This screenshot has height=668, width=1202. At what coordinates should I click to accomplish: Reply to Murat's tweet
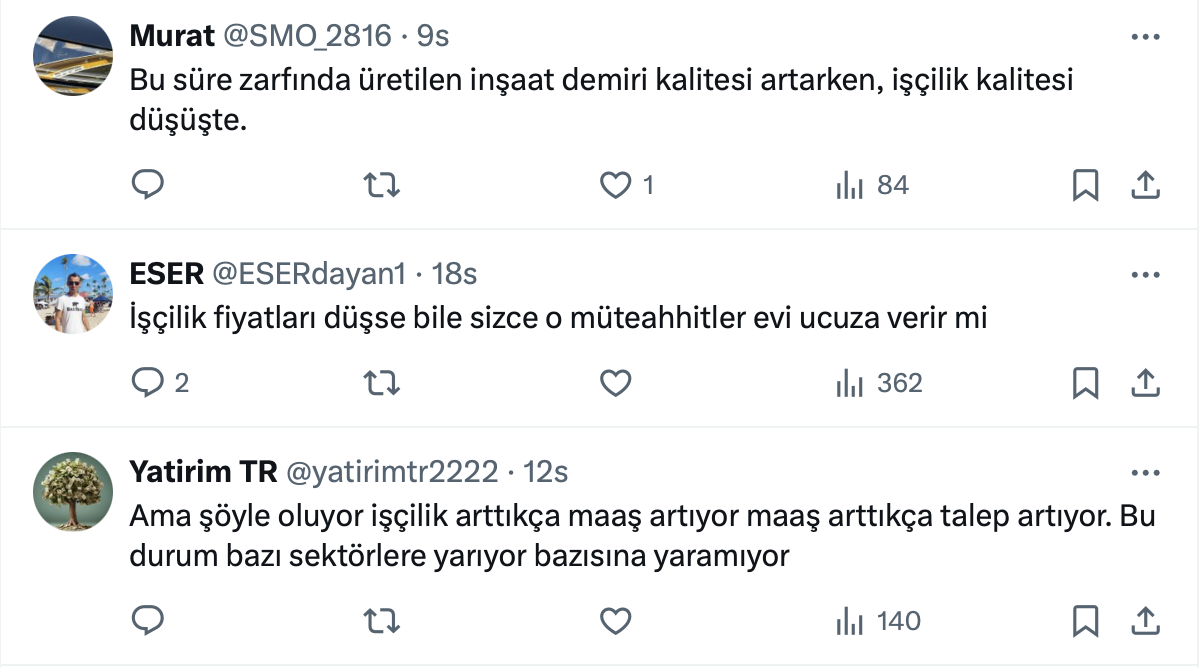148,185
